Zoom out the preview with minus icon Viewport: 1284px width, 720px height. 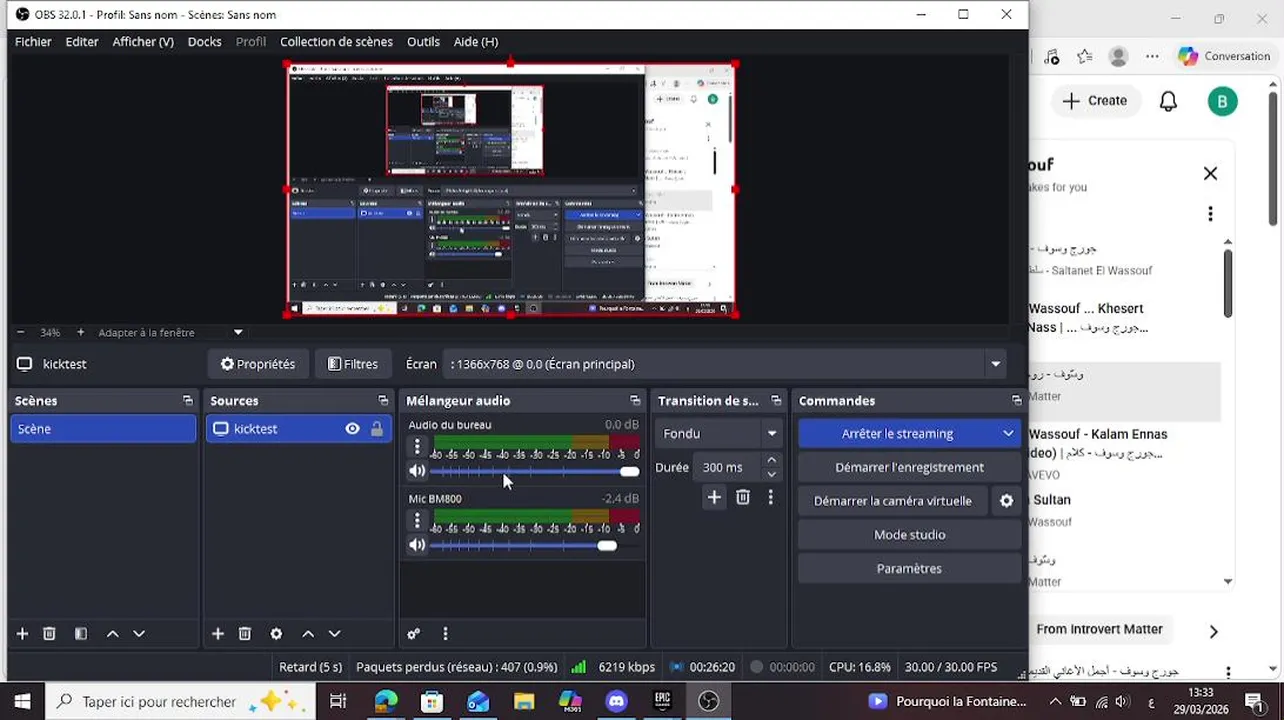pos(20,332)
